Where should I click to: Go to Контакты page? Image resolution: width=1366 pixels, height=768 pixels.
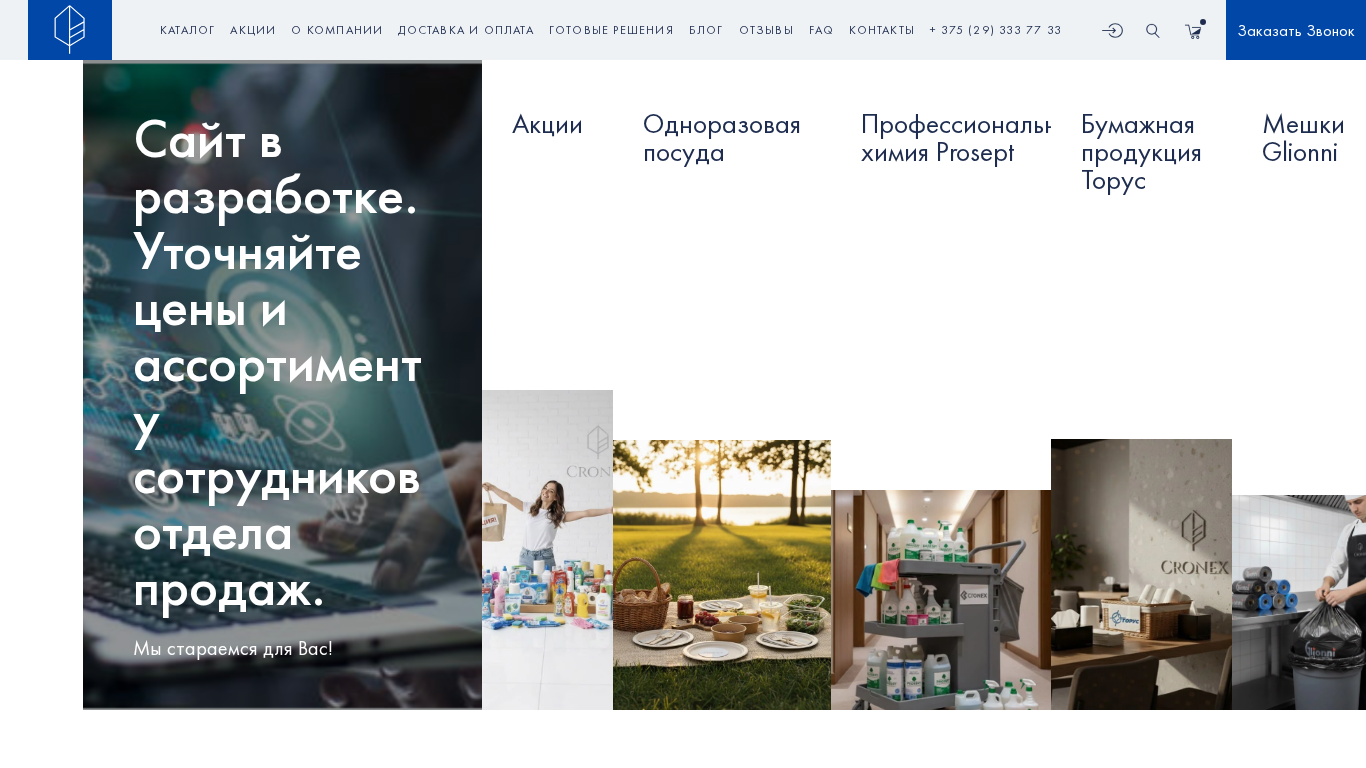point(882,30)
